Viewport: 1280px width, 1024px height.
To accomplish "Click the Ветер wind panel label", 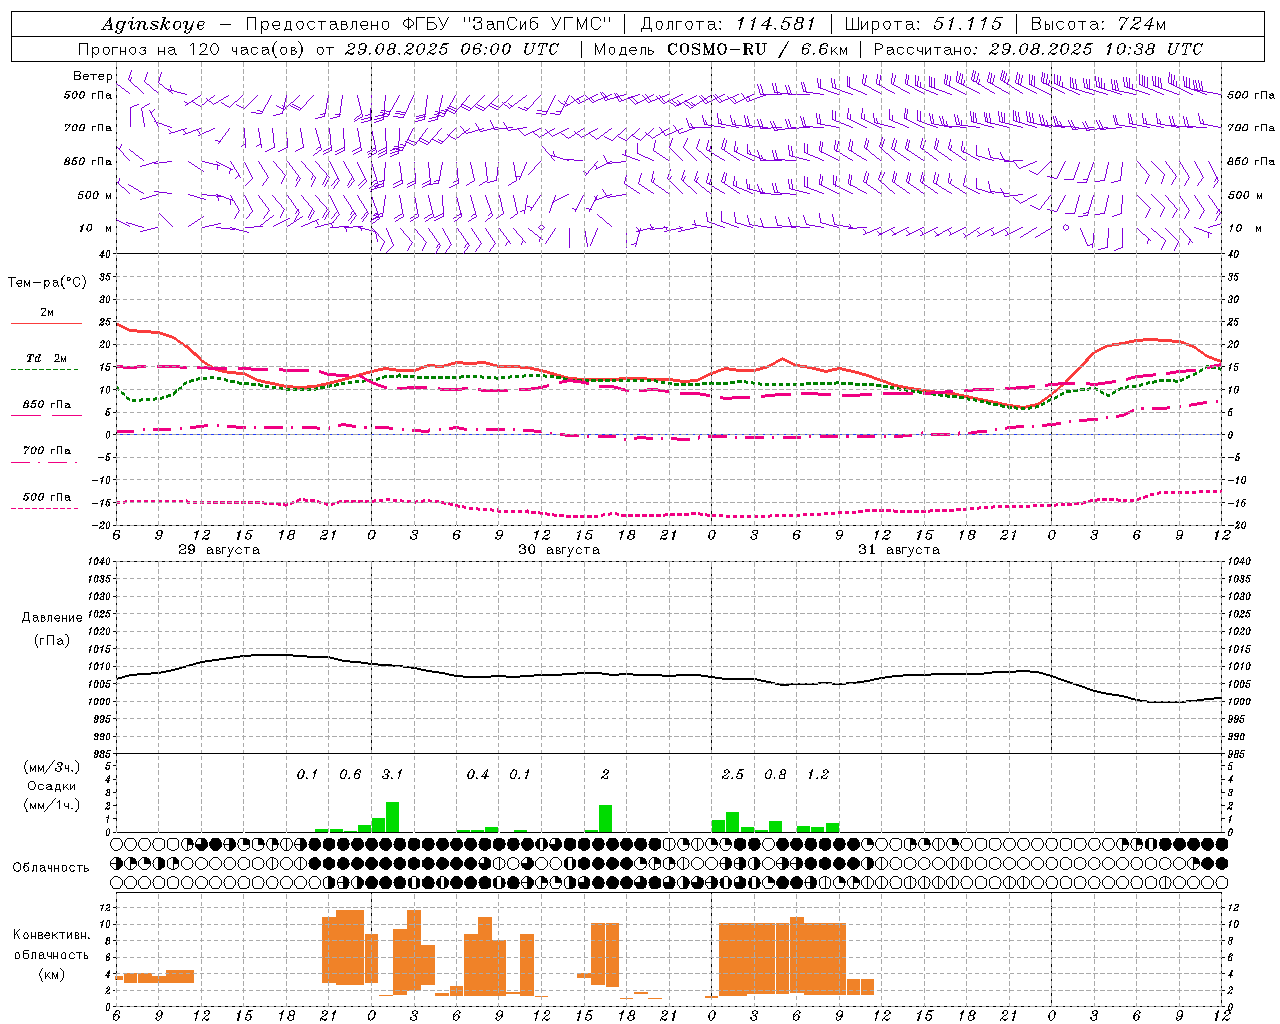I will point(92,76).
